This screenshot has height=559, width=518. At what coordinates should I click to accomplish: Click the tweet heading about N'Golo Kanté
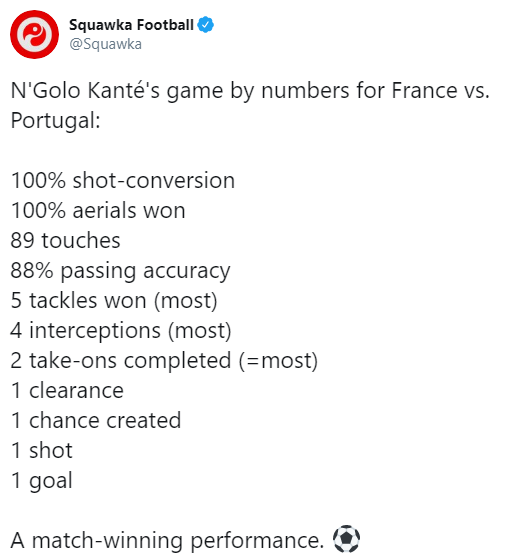point(250,105)
